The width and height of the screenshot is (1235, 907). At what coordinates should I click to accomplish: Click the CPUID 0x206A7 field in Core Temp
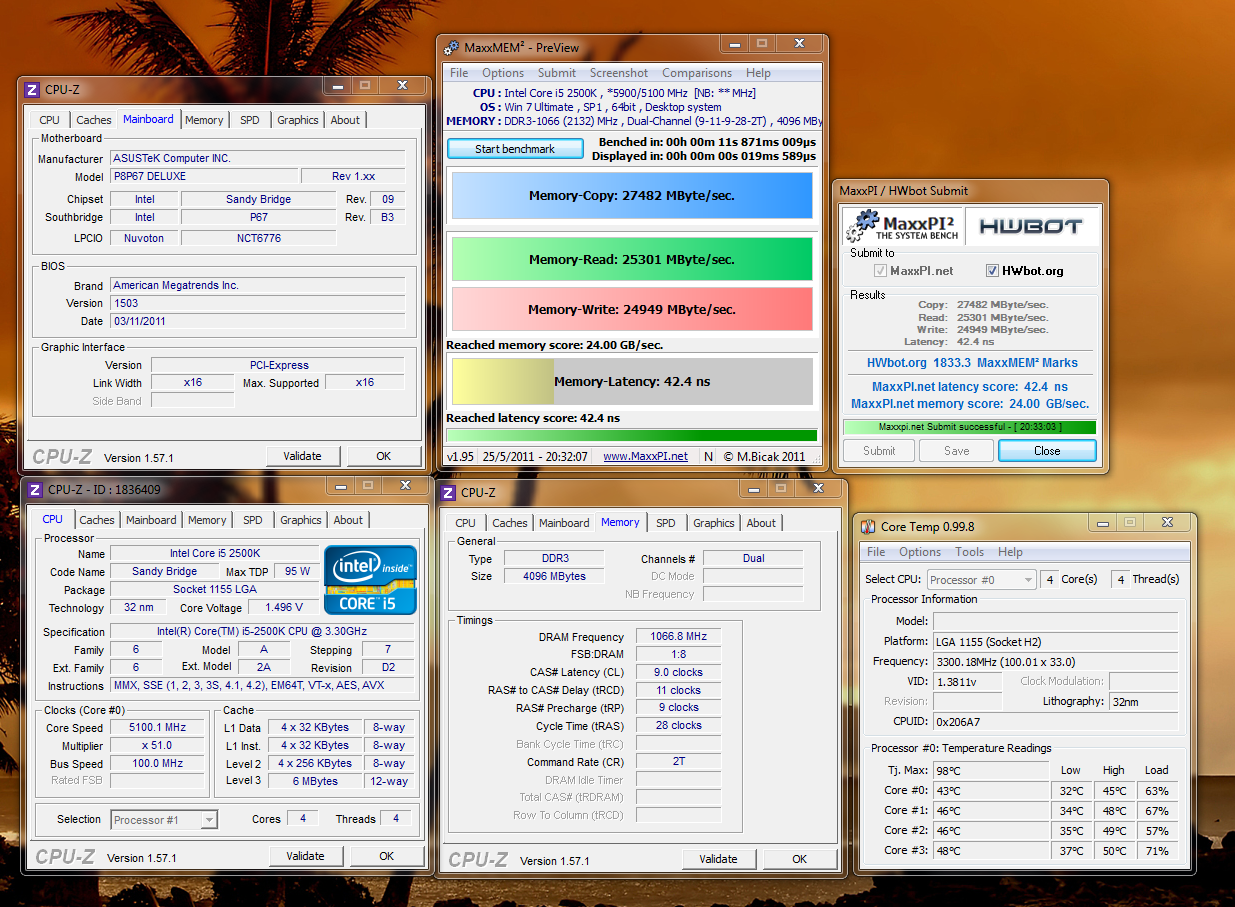[x=1055, y=721]
